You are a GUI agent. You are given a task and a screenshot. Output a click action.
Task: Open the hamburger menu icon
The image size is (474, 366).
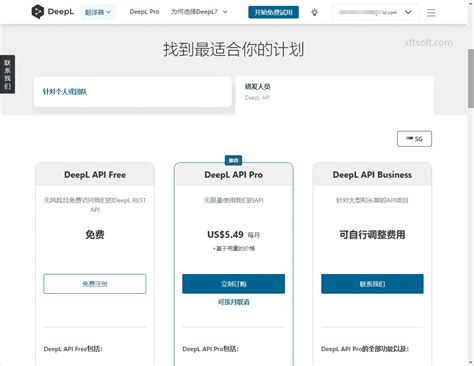431,13
